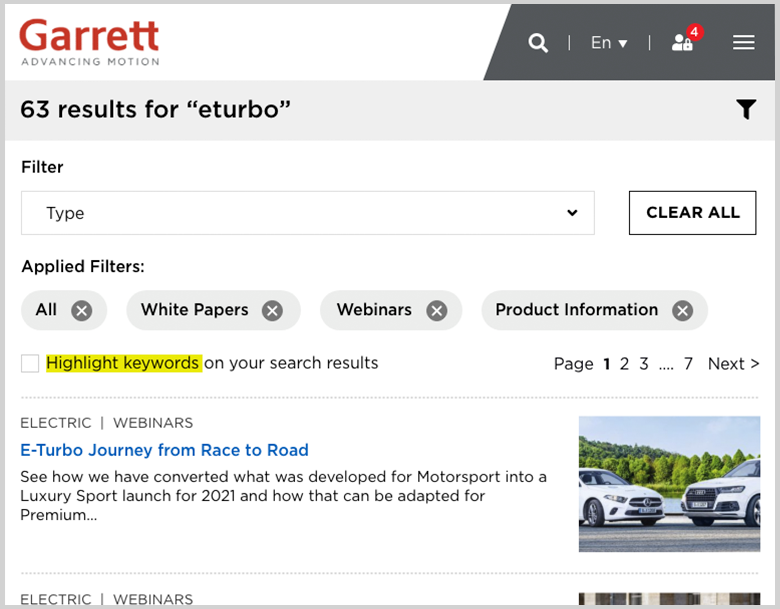Screen dimensions: 780x609
Task: Go to results page 3
Action: pos(644,364)
